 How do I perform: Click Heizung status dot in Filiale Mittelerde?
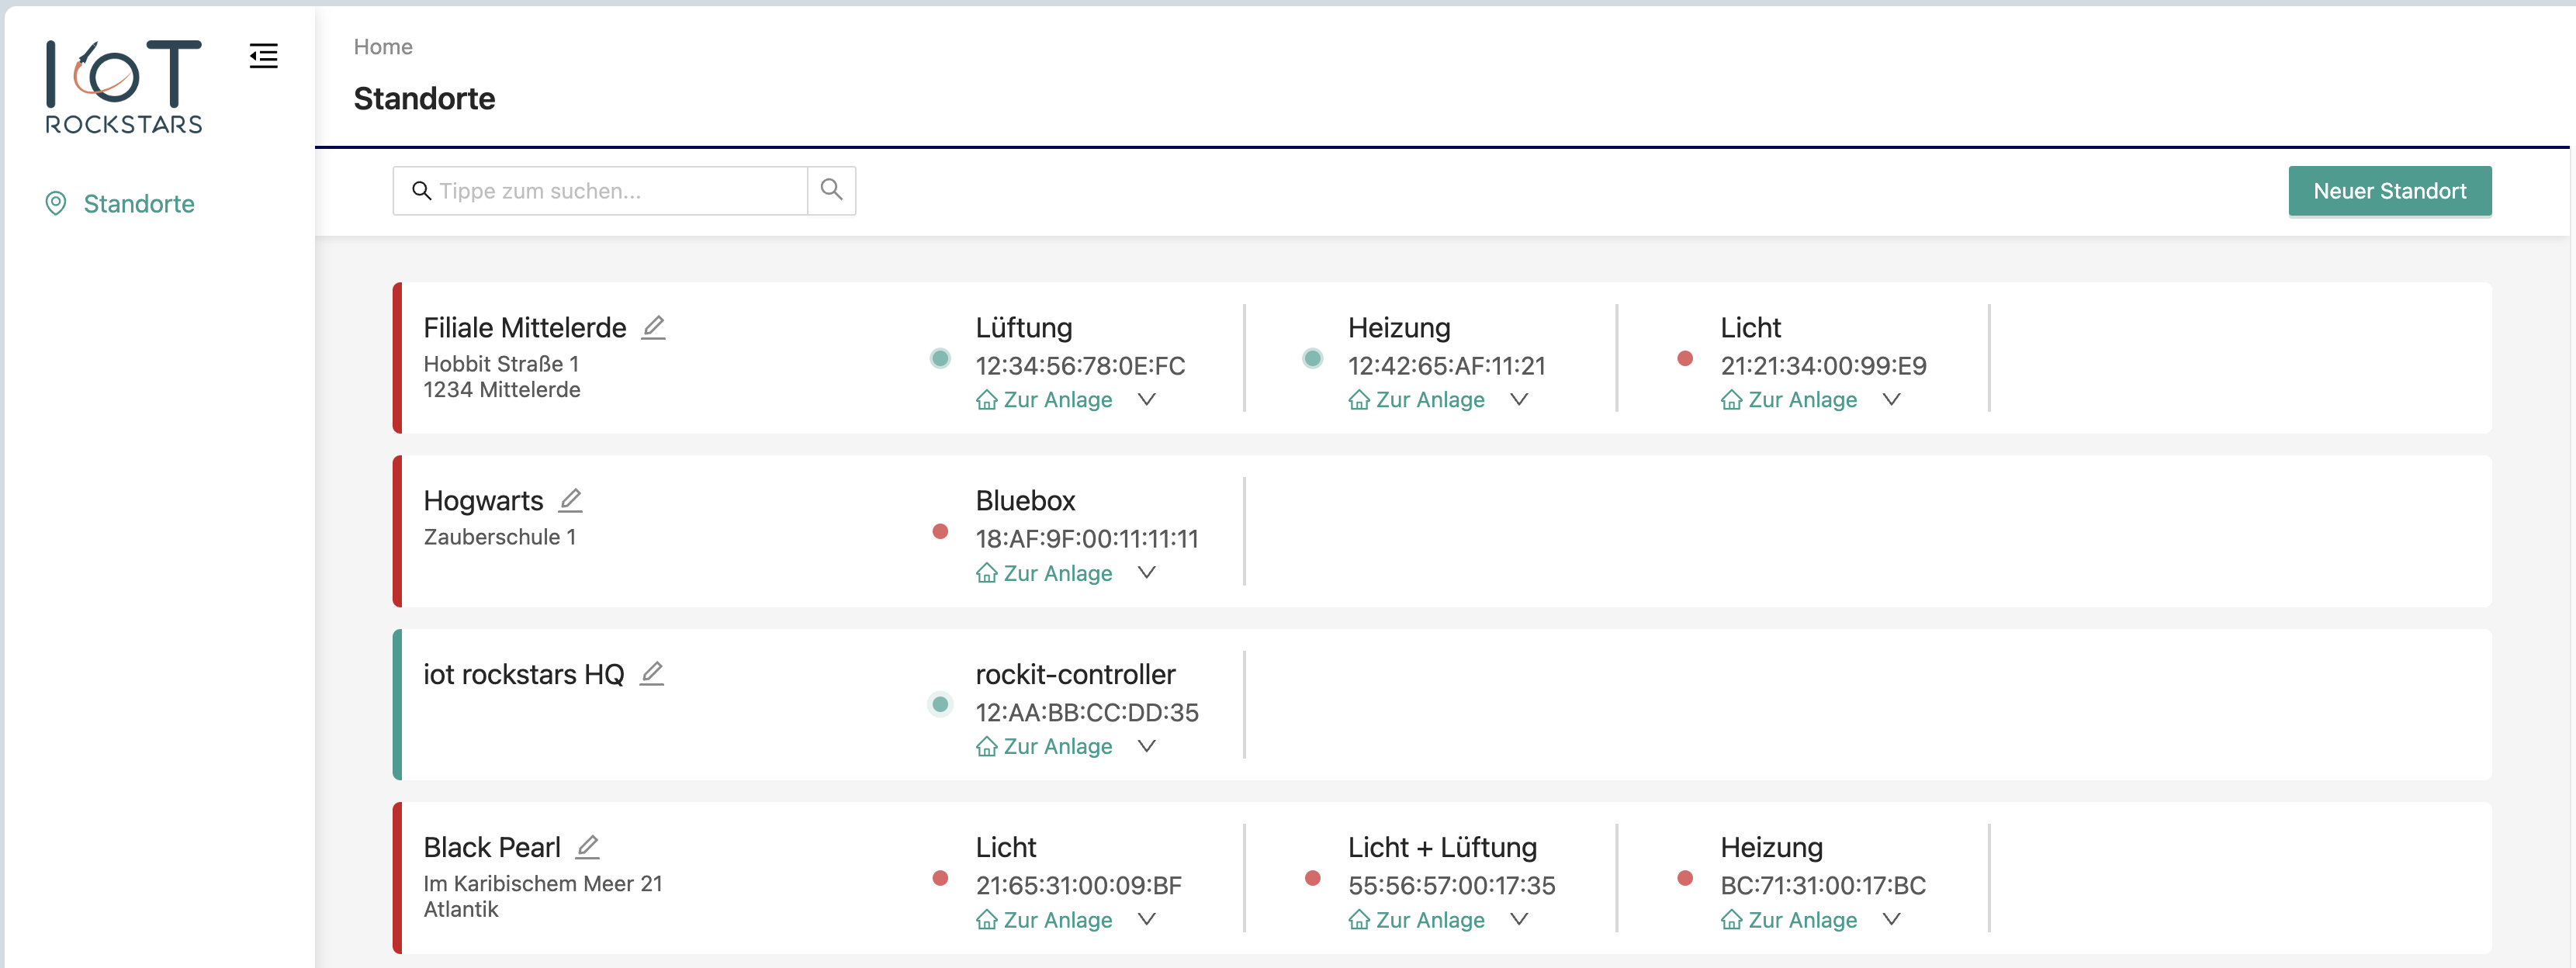coord(1313,358)
